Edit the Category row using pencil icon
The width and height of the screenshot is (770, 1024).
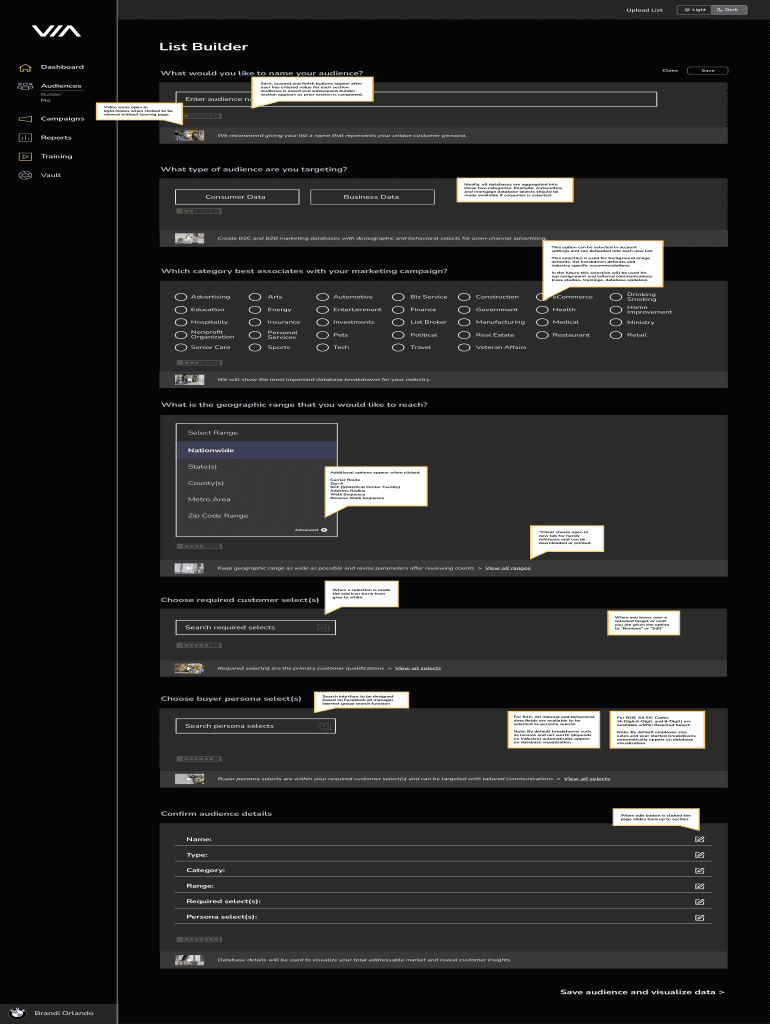tap(699, 870)
